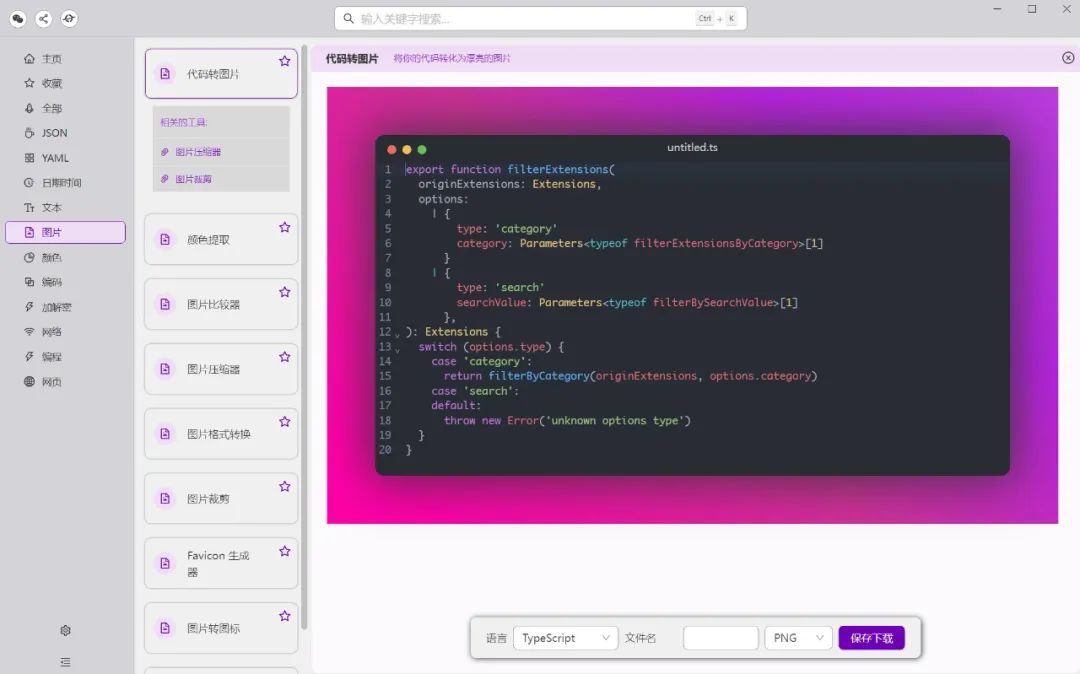This screenshot has width=1080, height=674.
Task: Toggle favorite star on 代码转图片 card
Action: 284,61
